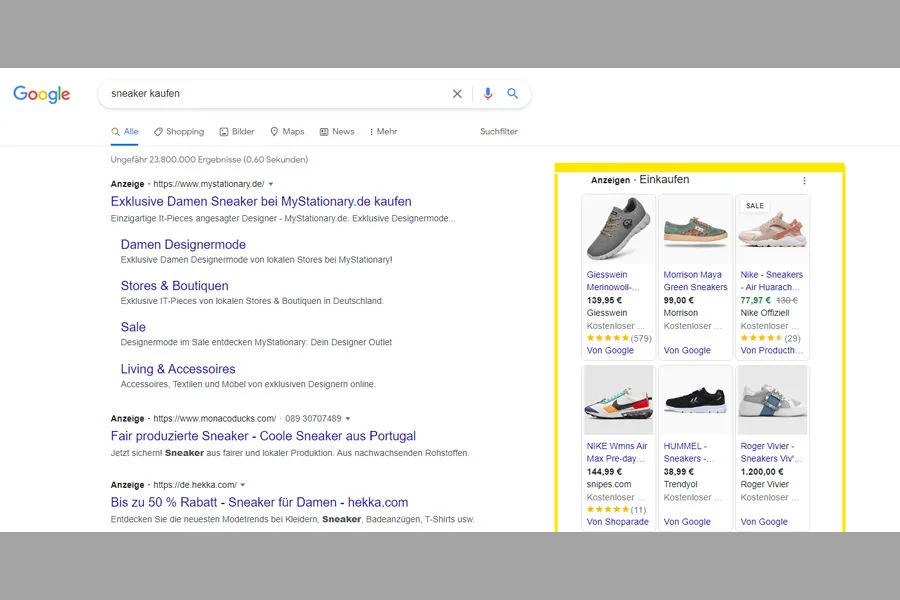Open 'Roger Vivier - Sneakers Viv'...' title
Viewport: 900px width, 600px height.
tap(771, 452)
